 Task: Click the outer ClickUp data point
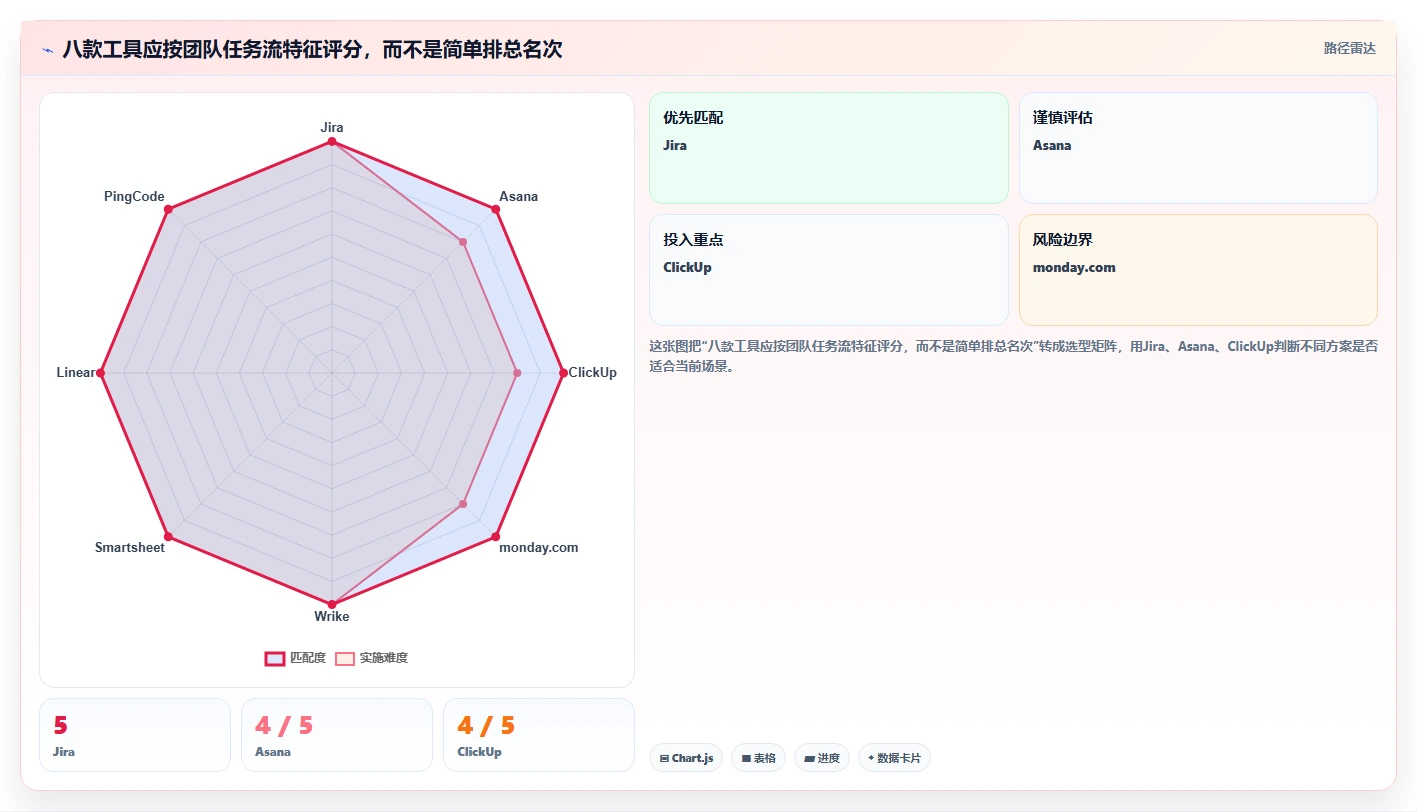(563, 373)
